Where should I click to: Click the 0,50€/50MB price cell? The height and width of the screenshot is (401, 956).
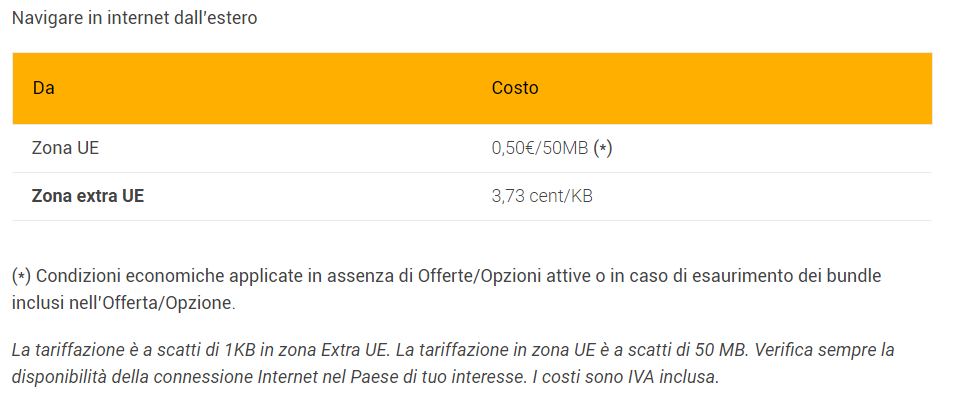pos(540,148)
